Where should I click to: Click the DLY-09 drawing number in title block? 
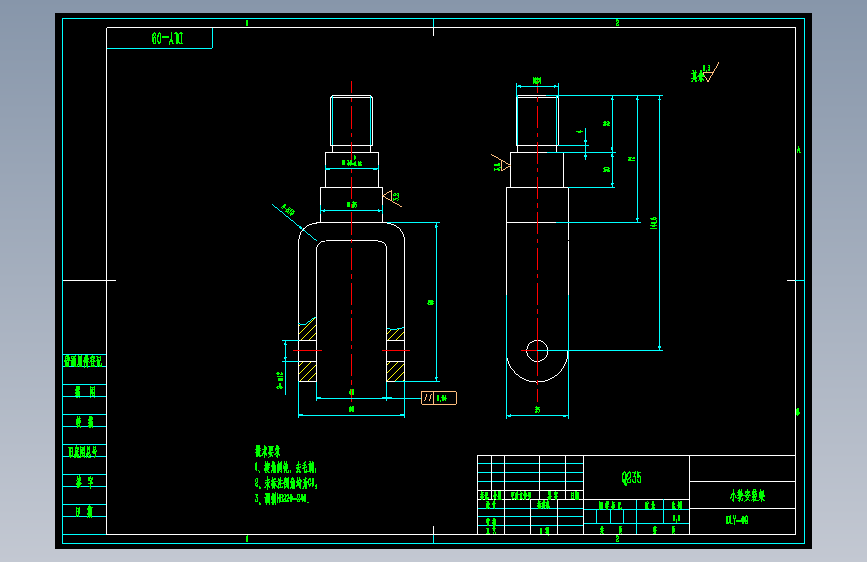click(x=737, y=520)
